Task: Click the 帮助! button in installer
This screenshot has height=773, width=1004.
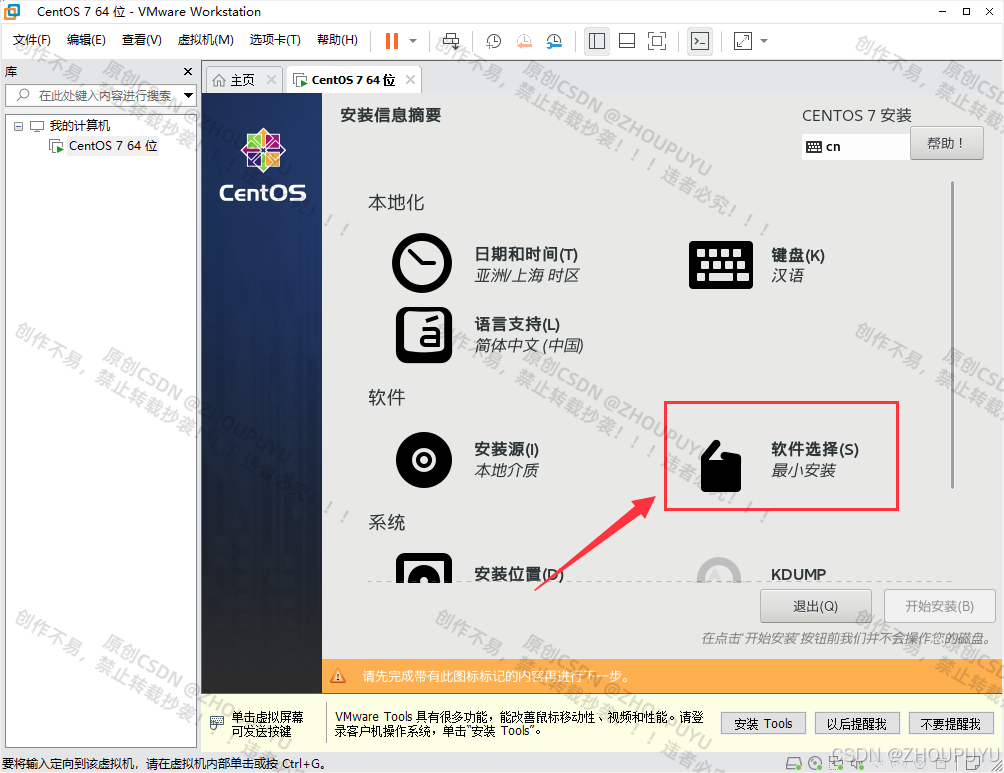Action: click(946, 143)
